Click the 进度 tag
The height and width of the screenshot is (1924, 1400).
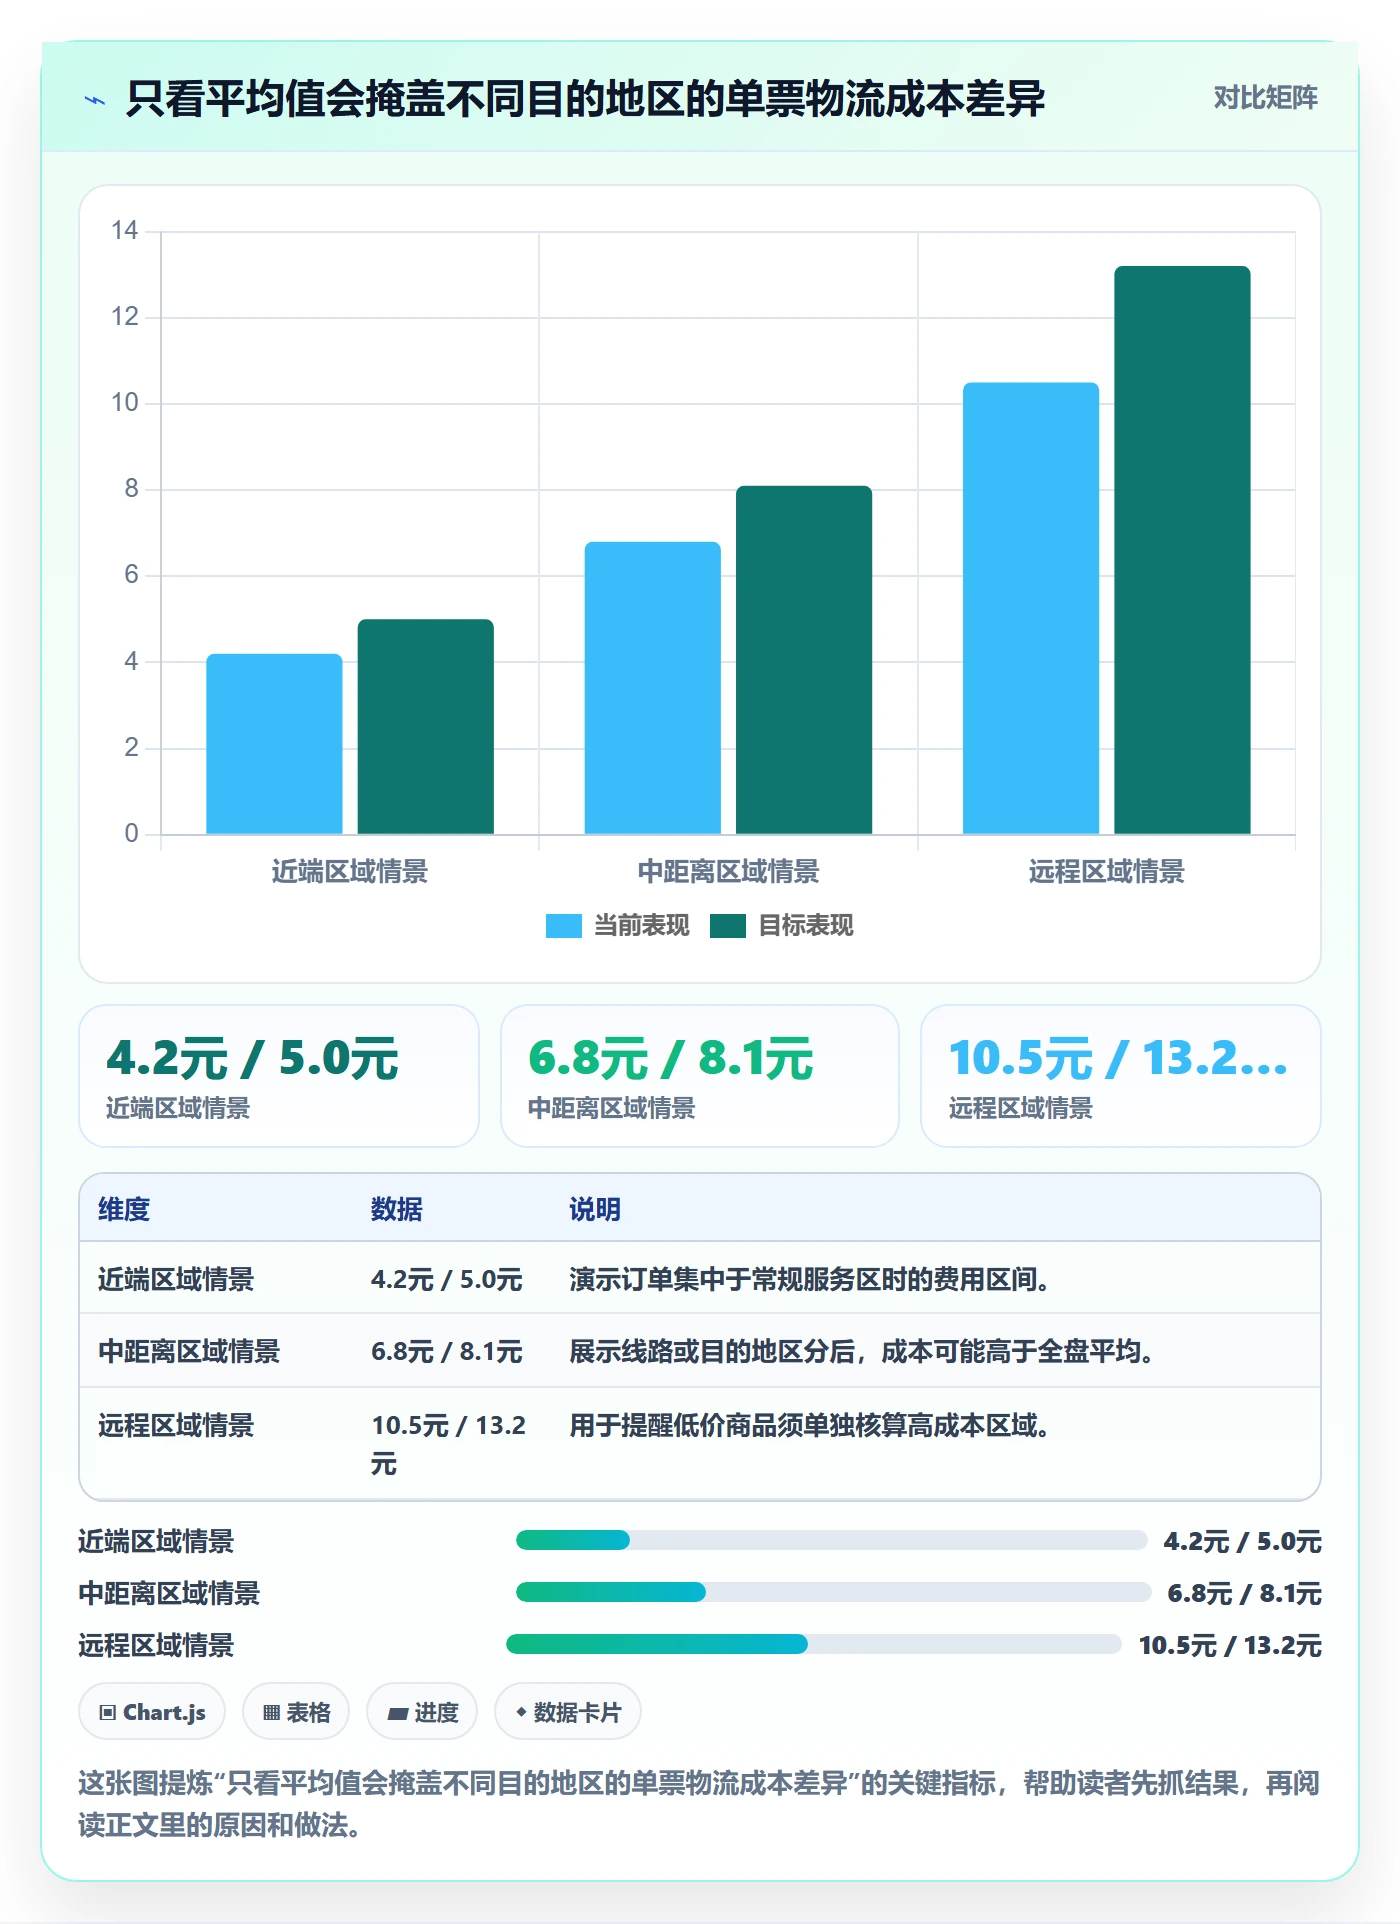[422, 1712]
